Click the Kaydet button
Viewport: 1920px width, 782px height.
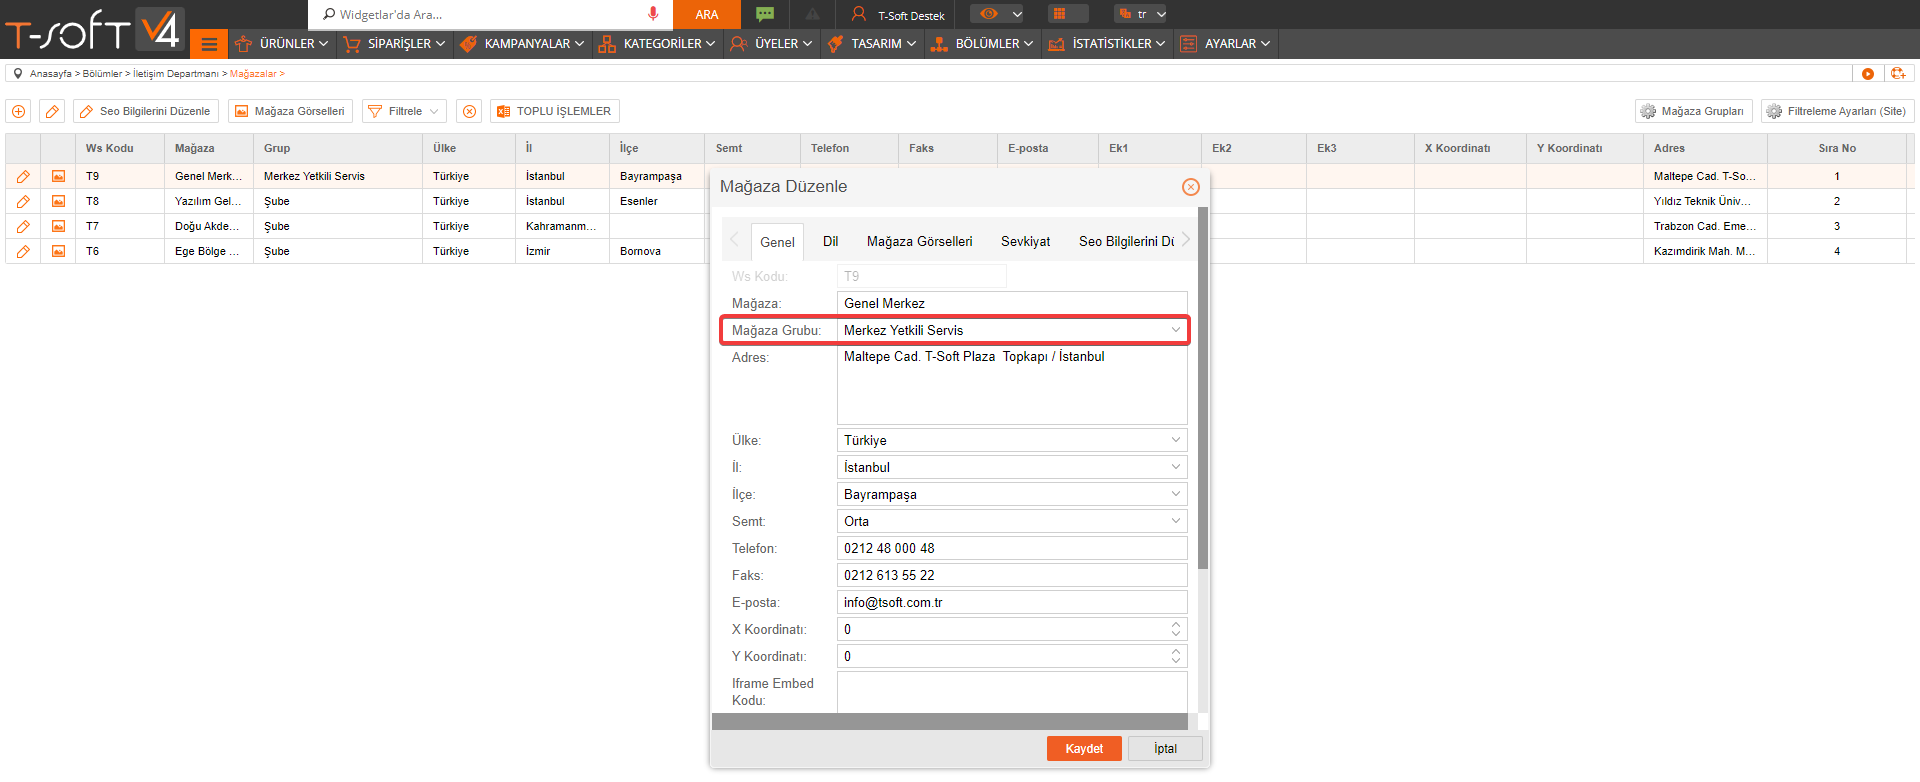[x=1084, y=749]
